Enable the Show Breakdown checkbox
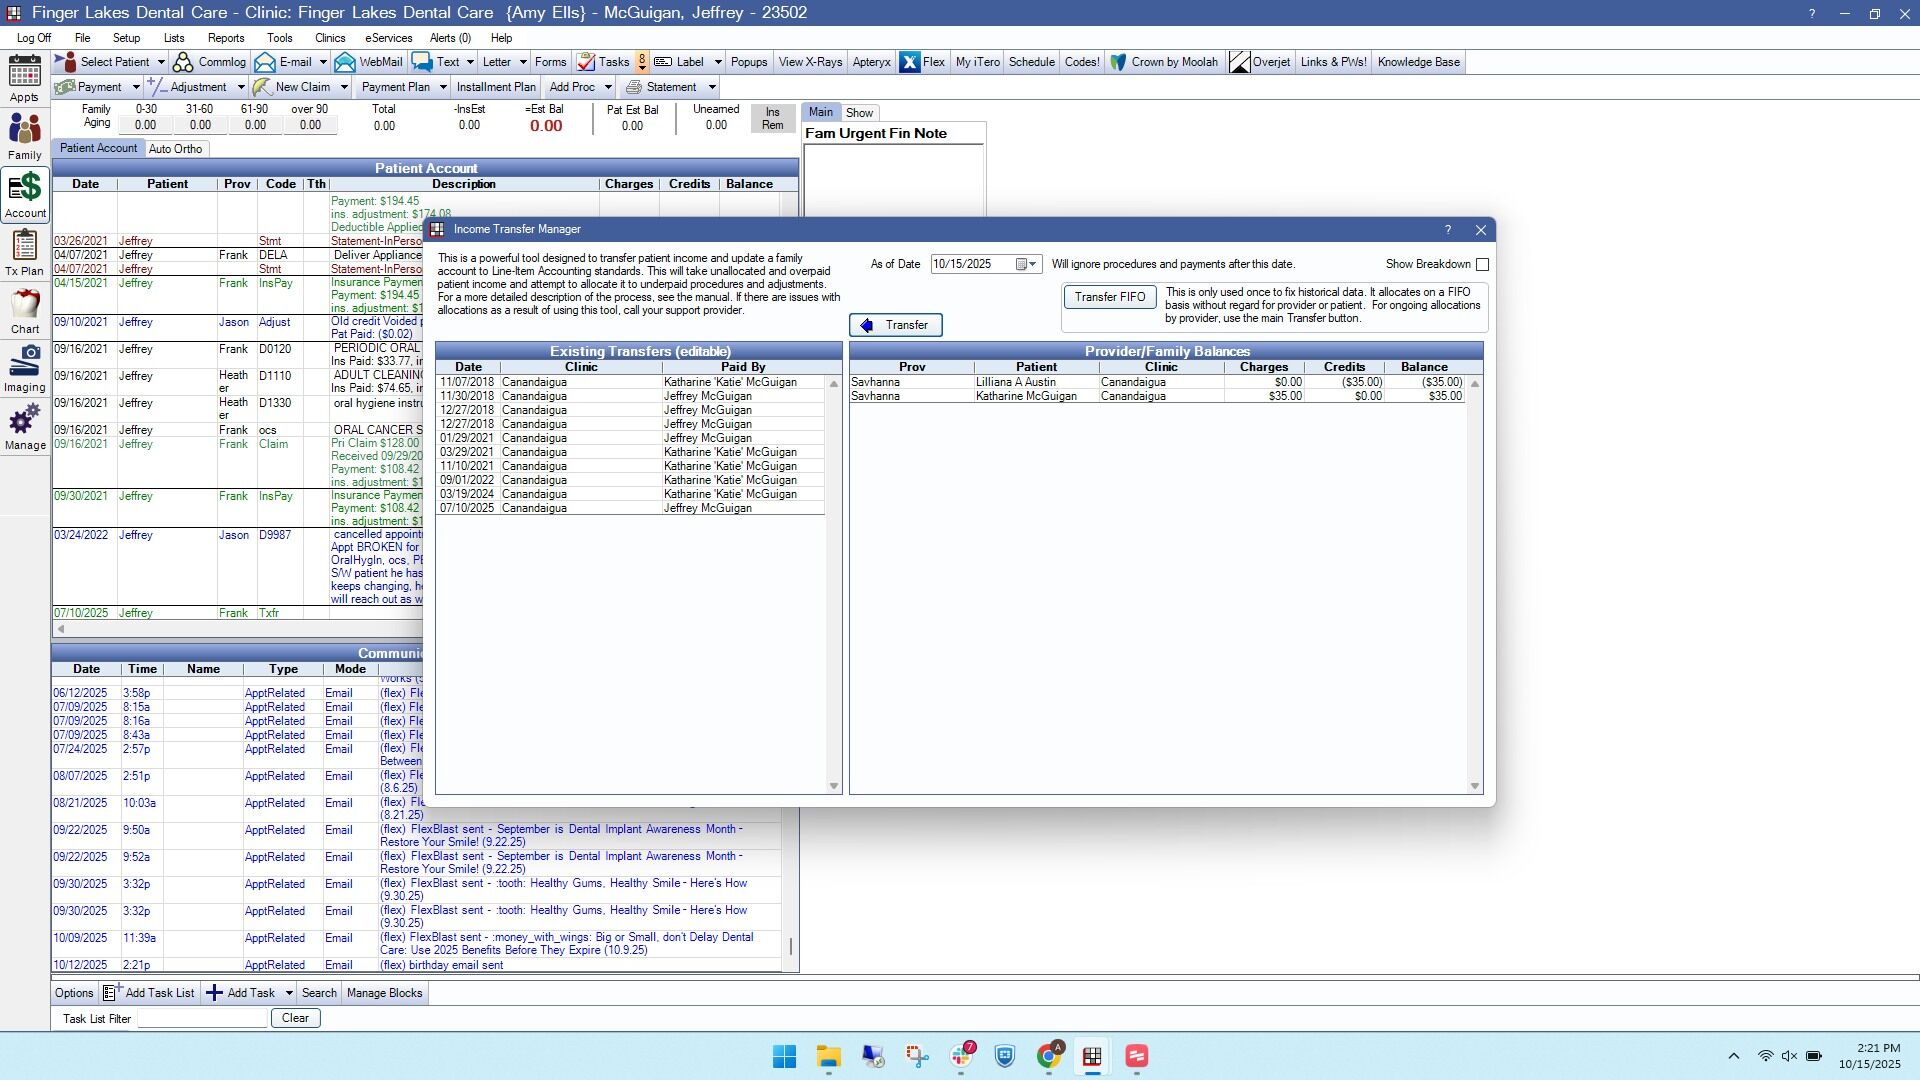Viewport: 1920px width, 1080px height. pyautogui.click(x=1482, y=265)
